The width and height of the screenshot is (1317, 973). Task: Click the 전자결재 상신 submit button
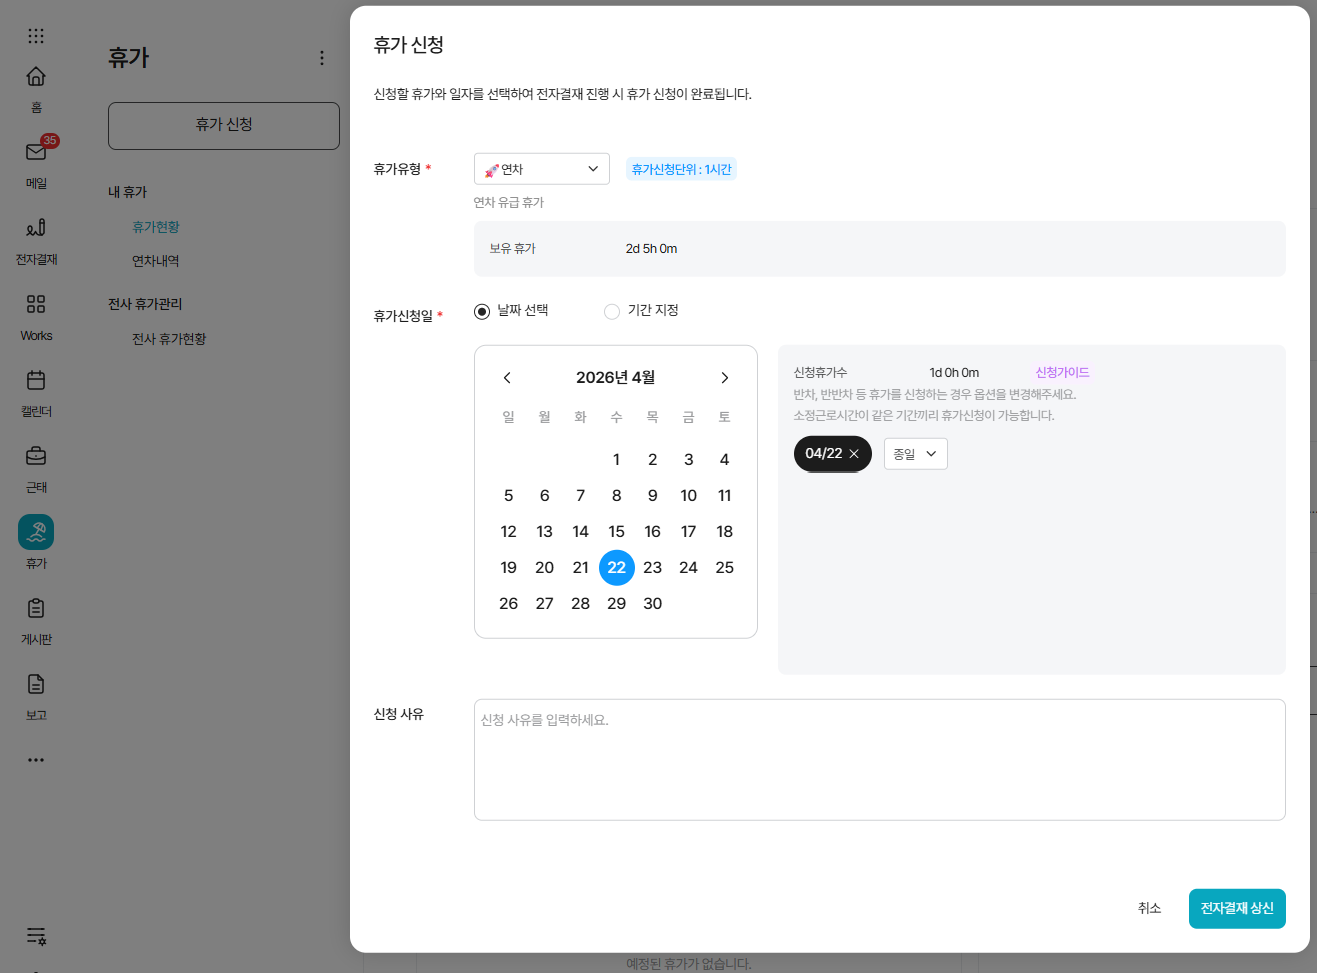pyautogui.click(x=1236, y=908)
